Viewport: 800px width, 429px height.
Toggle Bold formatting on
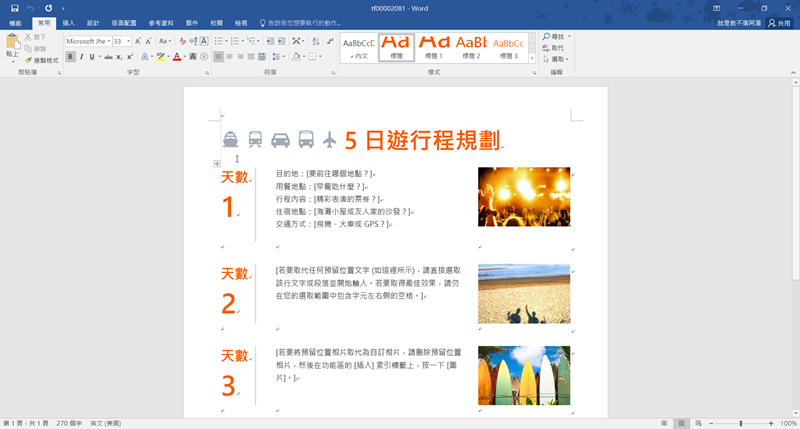[70, 57]
